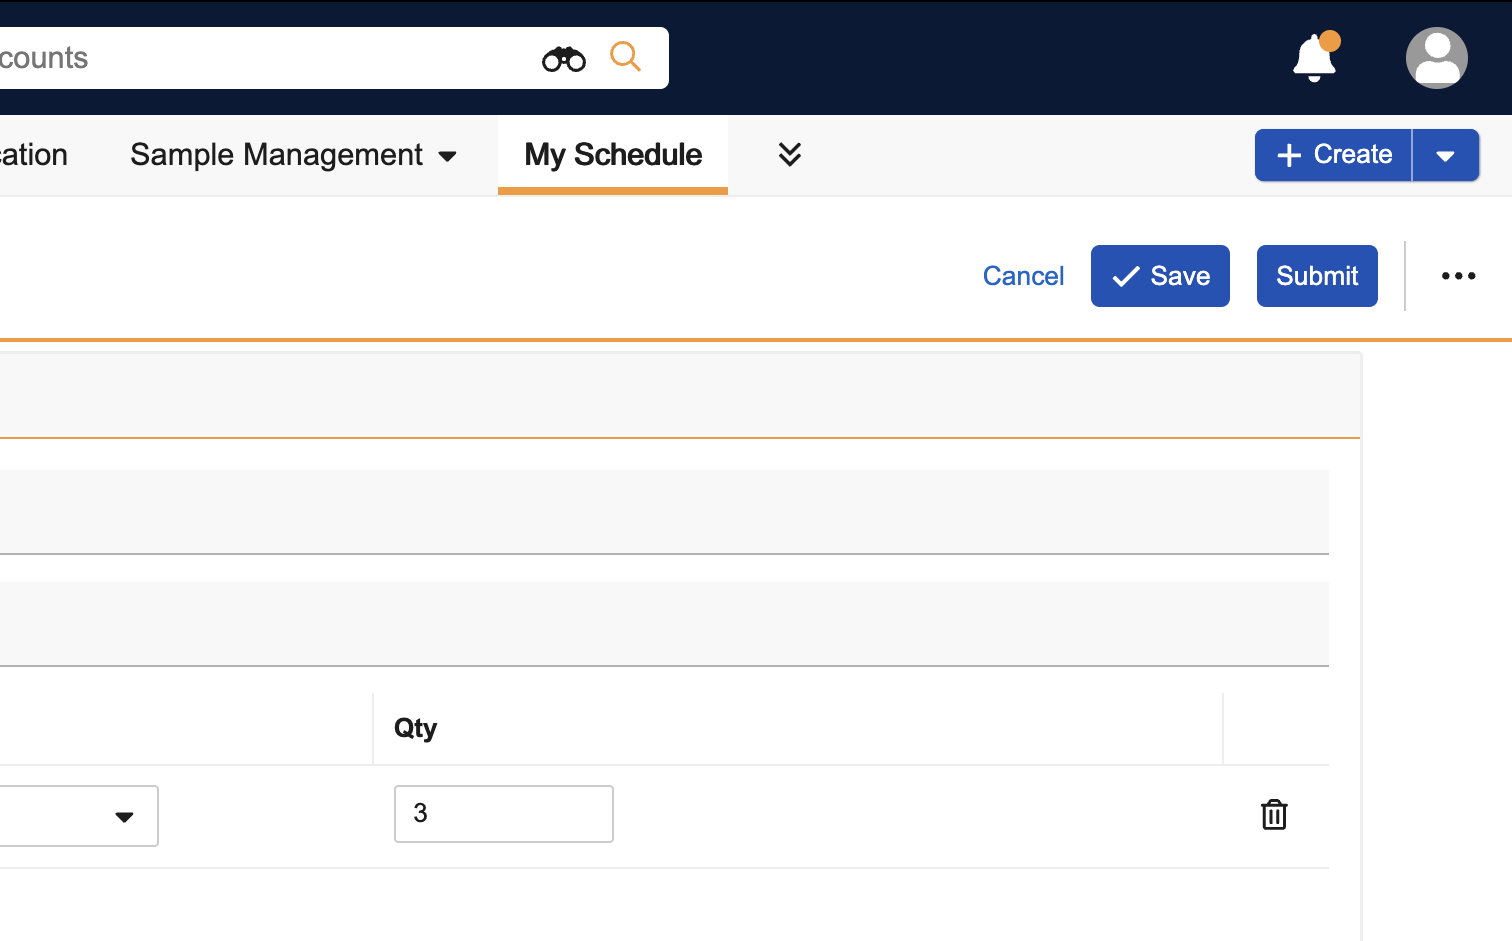Open the three-dot more actions menu
This screenshot has height=941, width=1512.
click(1458, 276)
